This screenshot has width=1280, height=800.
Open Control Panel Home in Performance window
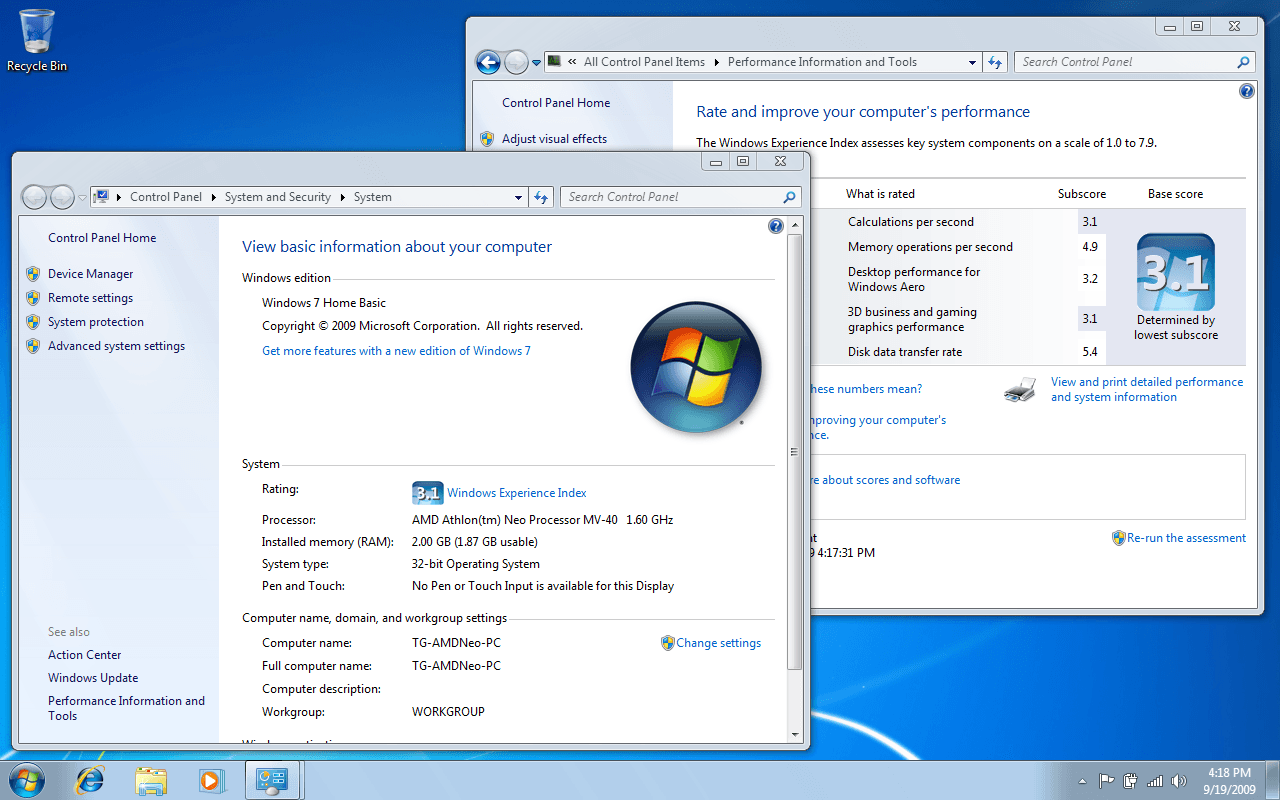pyautogui.click(x=556, y=103)
